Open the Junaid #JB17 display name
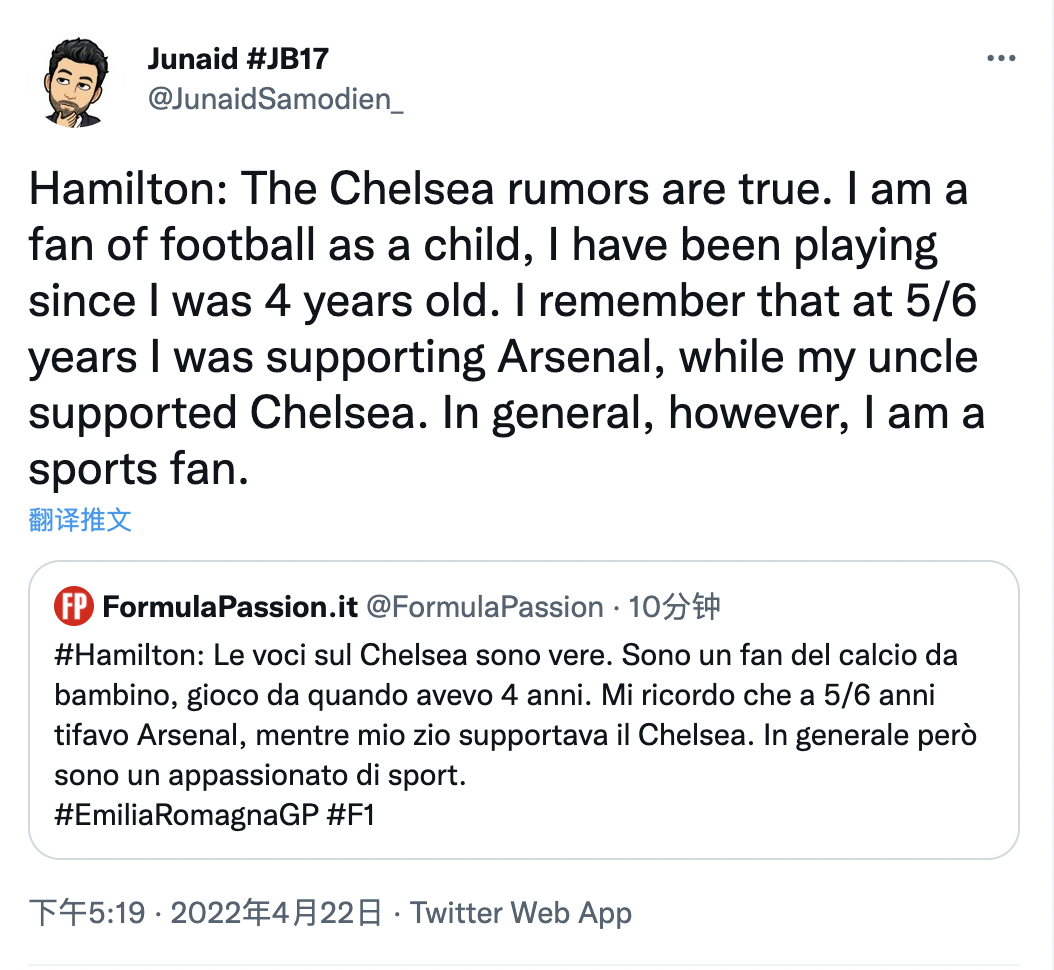This screenshot has width=1054, height=970. (x=238, y=59)
